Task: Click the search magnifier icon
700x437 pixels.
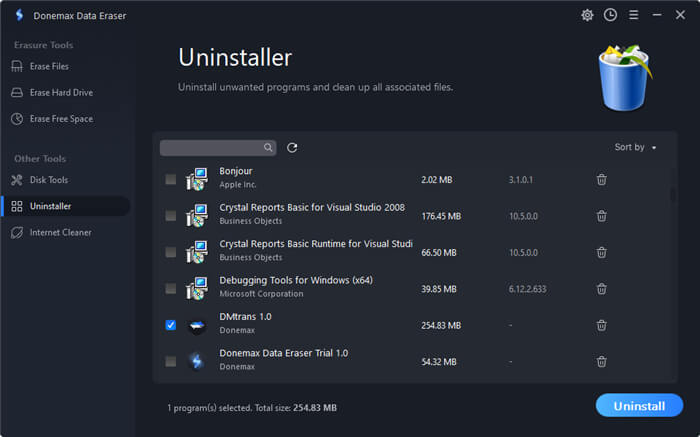Action: 268,147
